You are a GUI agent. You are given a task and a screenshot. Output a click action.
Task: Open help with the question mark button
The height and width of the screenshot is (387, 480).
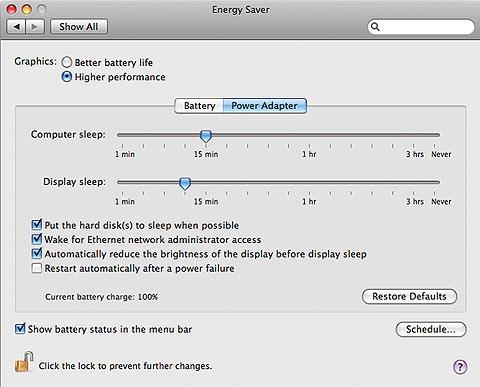[460, 367]
